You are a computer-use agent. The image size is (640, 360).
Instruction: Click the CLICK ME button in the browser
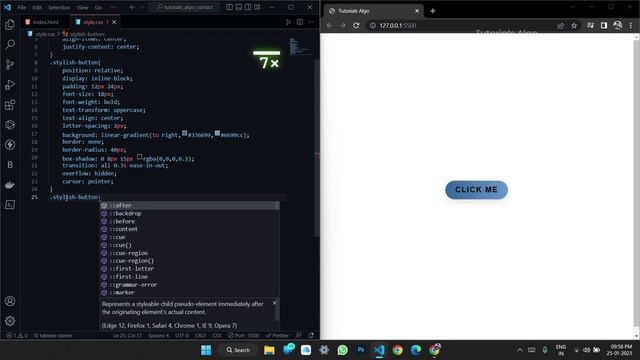(x=476, y=190)
